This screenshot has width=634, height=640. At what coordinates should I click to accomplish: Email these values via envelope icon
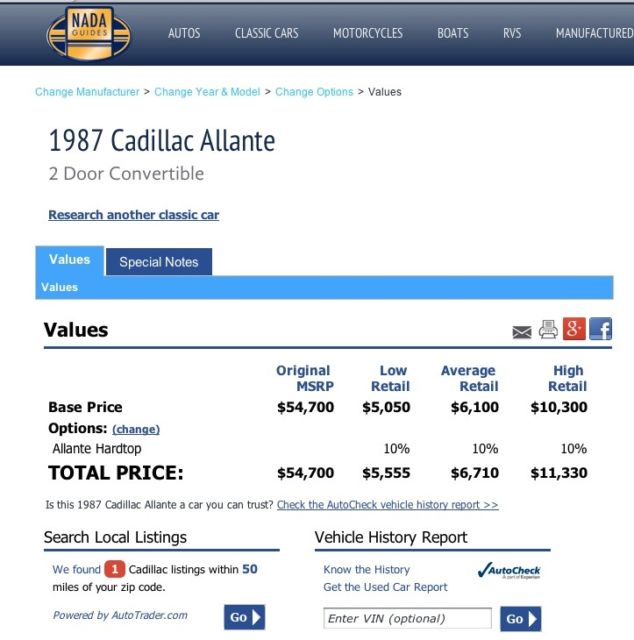[522, 332]
